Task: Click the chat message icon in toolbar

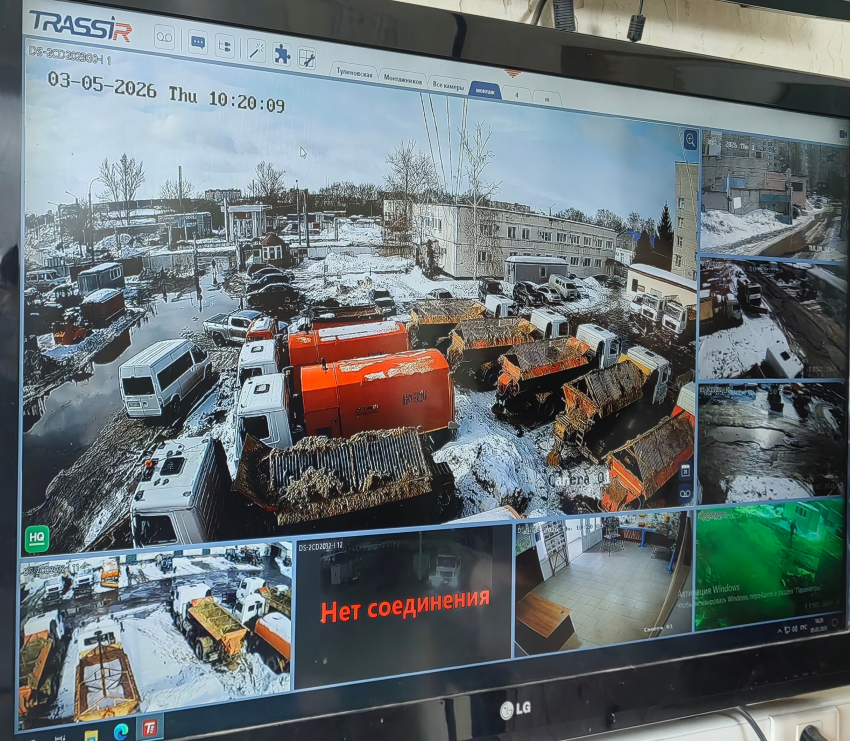Action: (197, 43)
